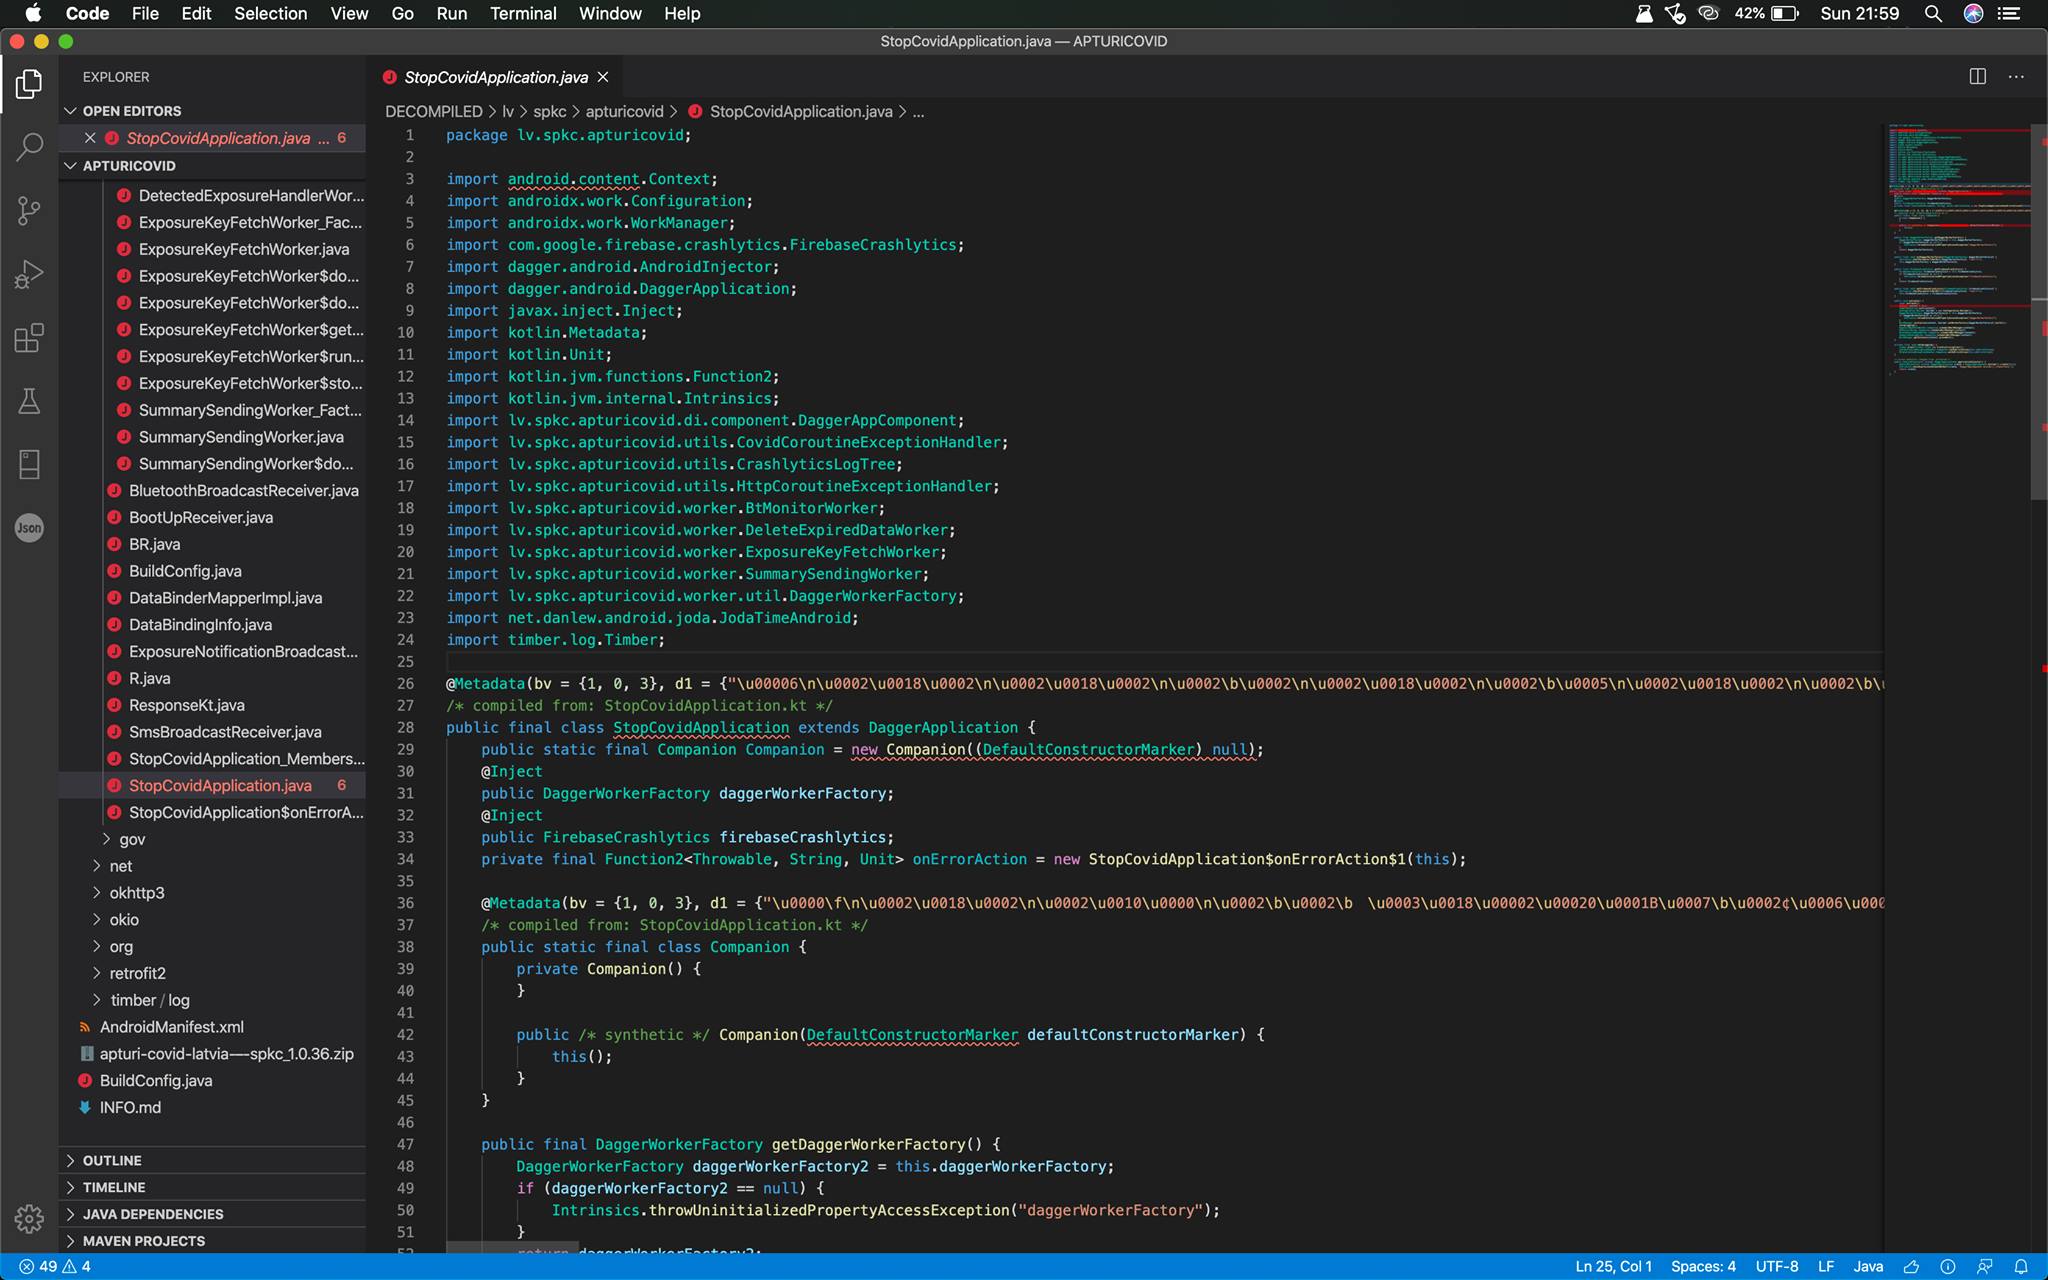Open the Go menu
Screen dimensions: 2048x1280
pos(403,14)
